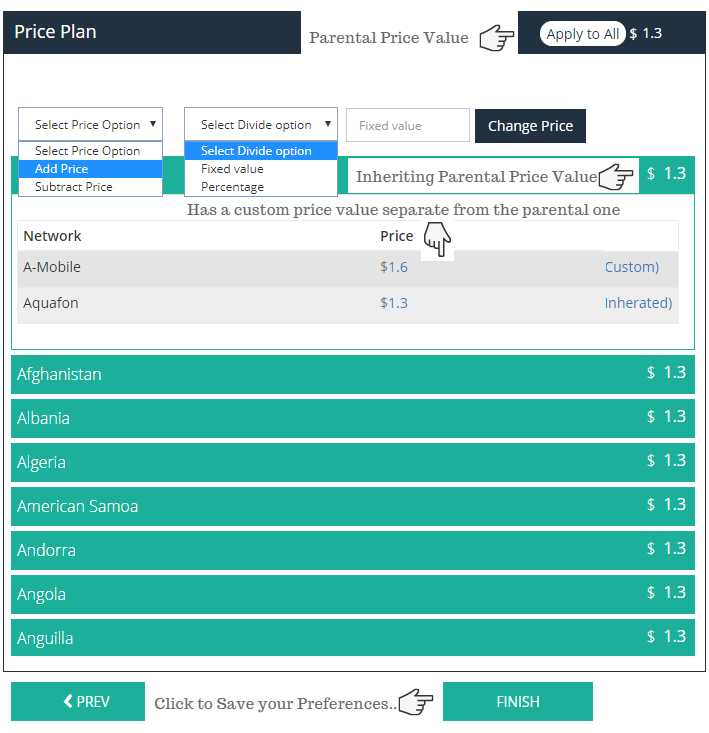Expand the Albania country row
709x733 pixels.
point(352,418)
